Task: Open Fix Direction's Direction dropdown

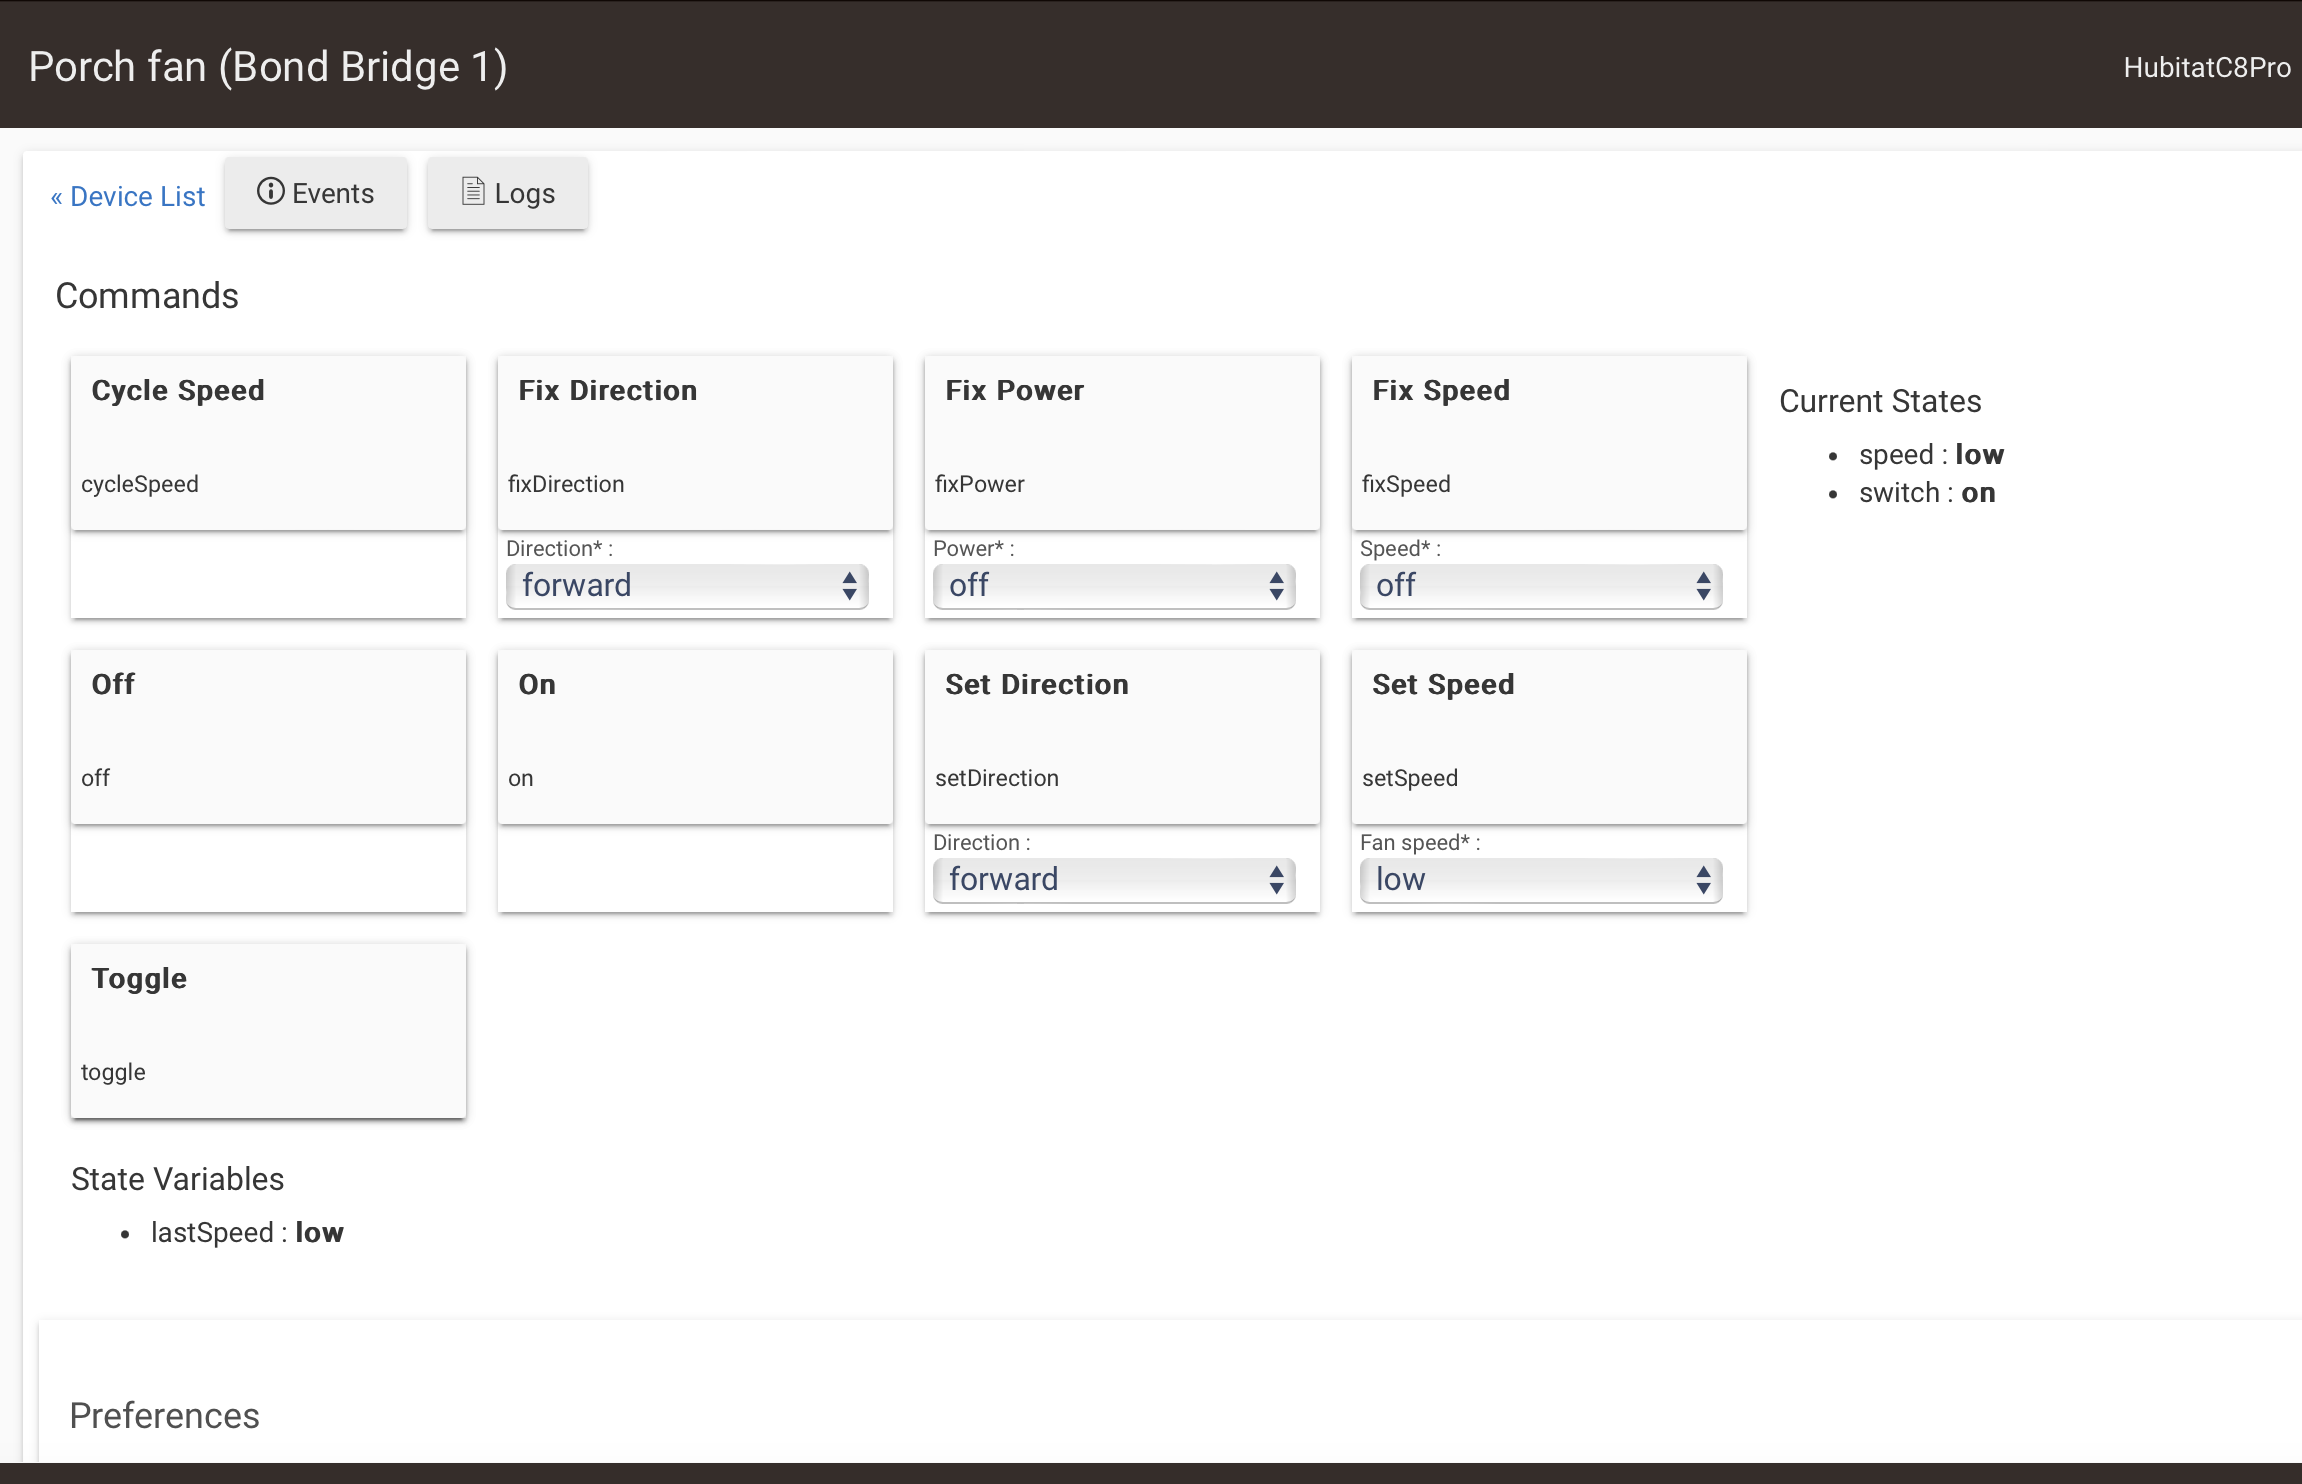Action: click(x=687, y=586)
